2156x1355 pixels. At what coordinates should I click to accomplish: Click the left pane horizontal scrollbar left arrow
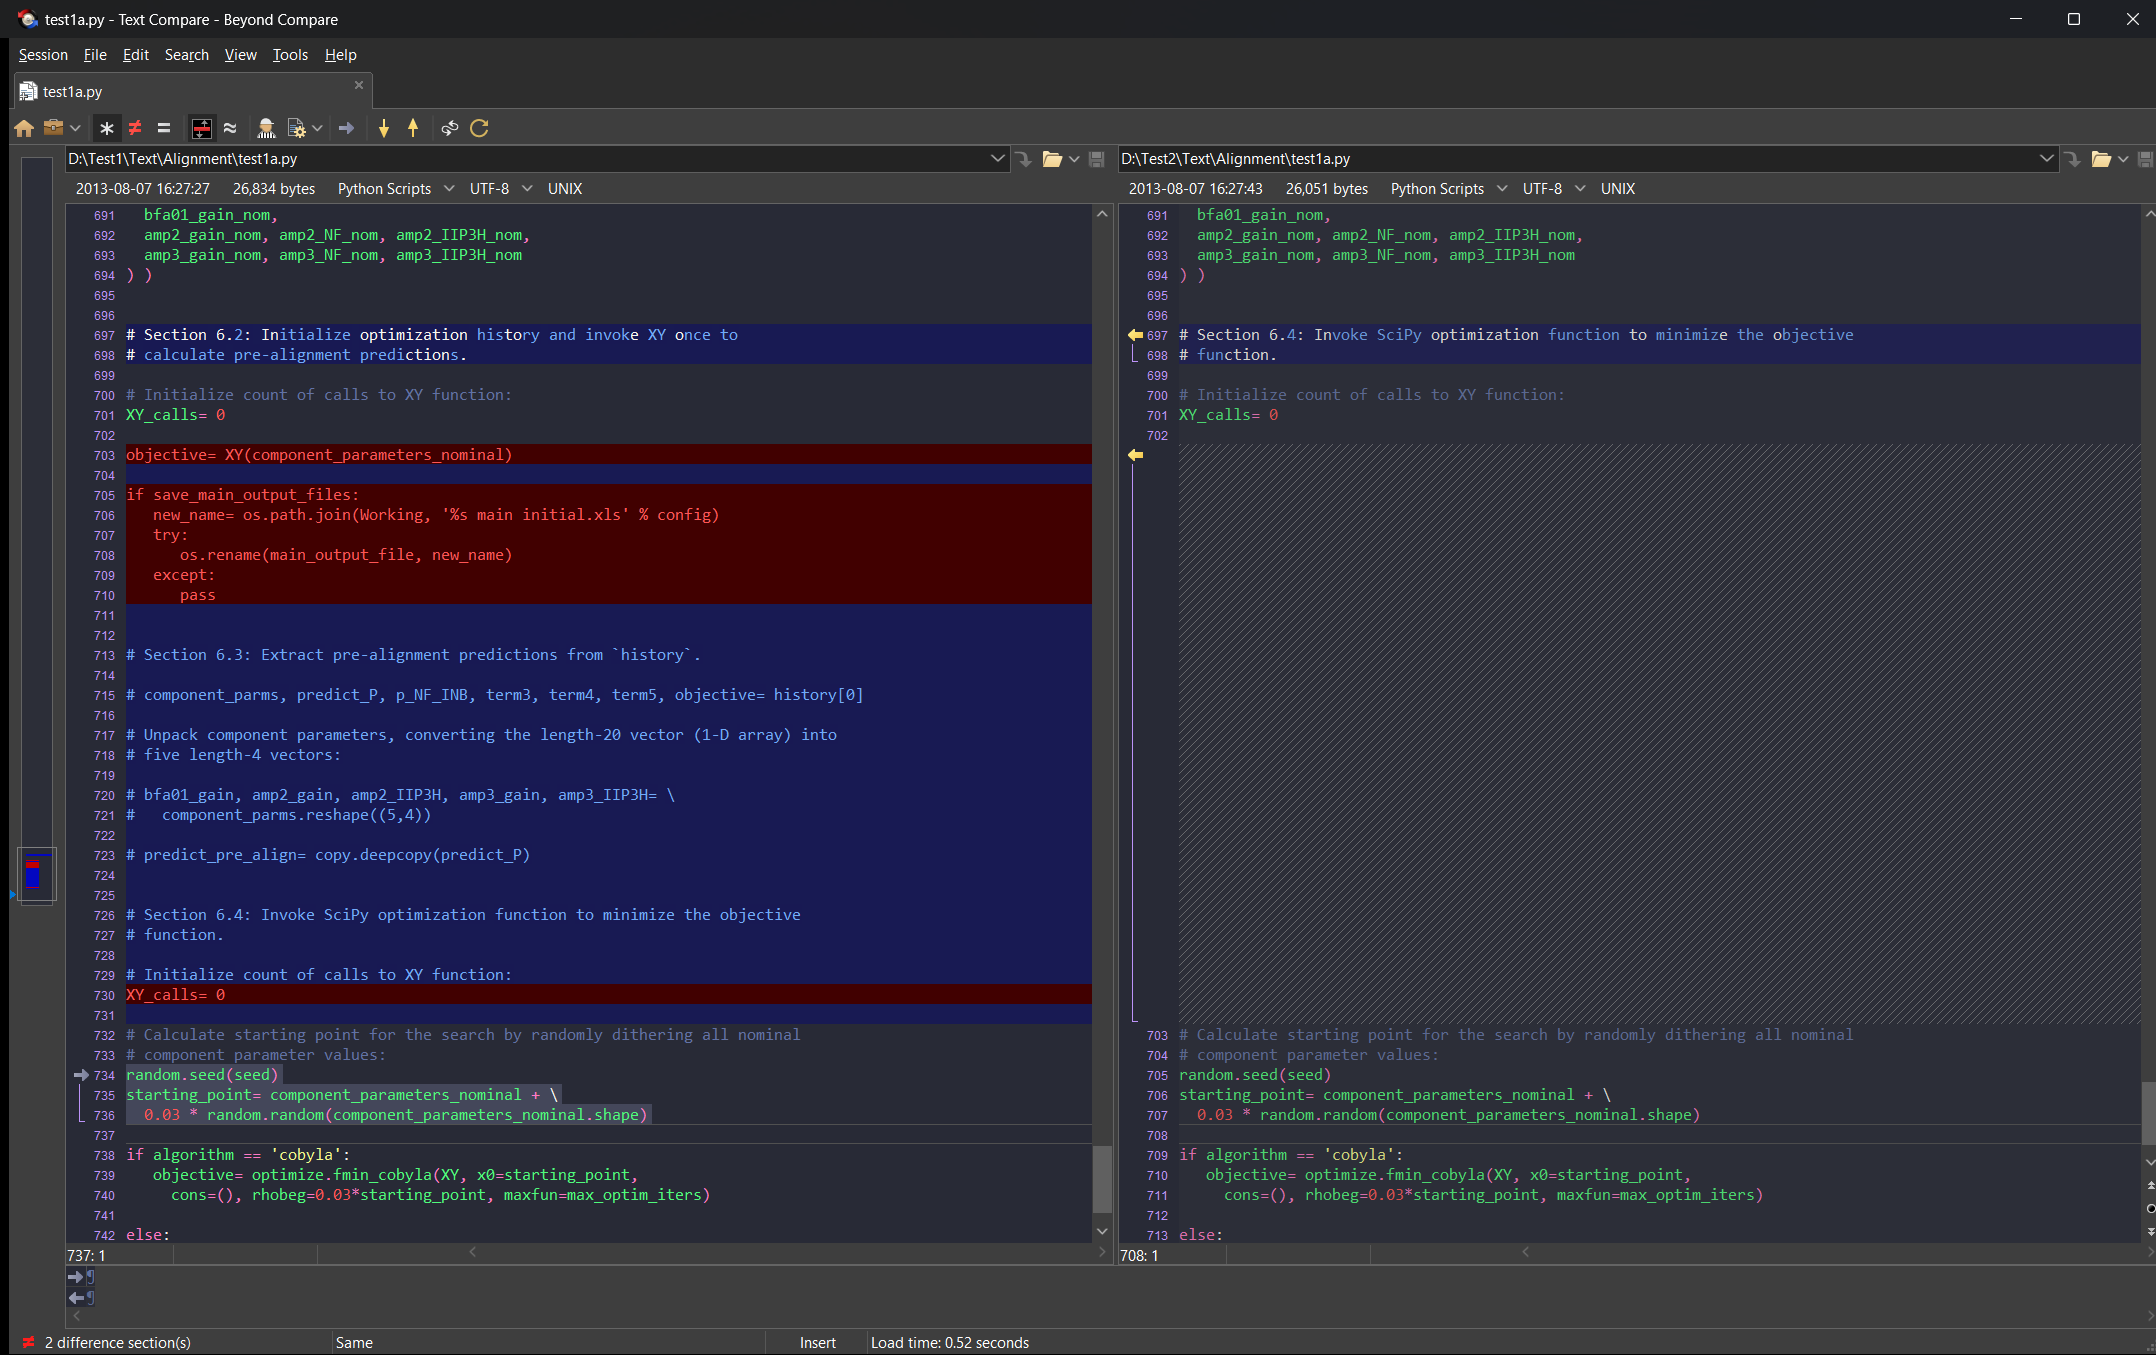473,1252
